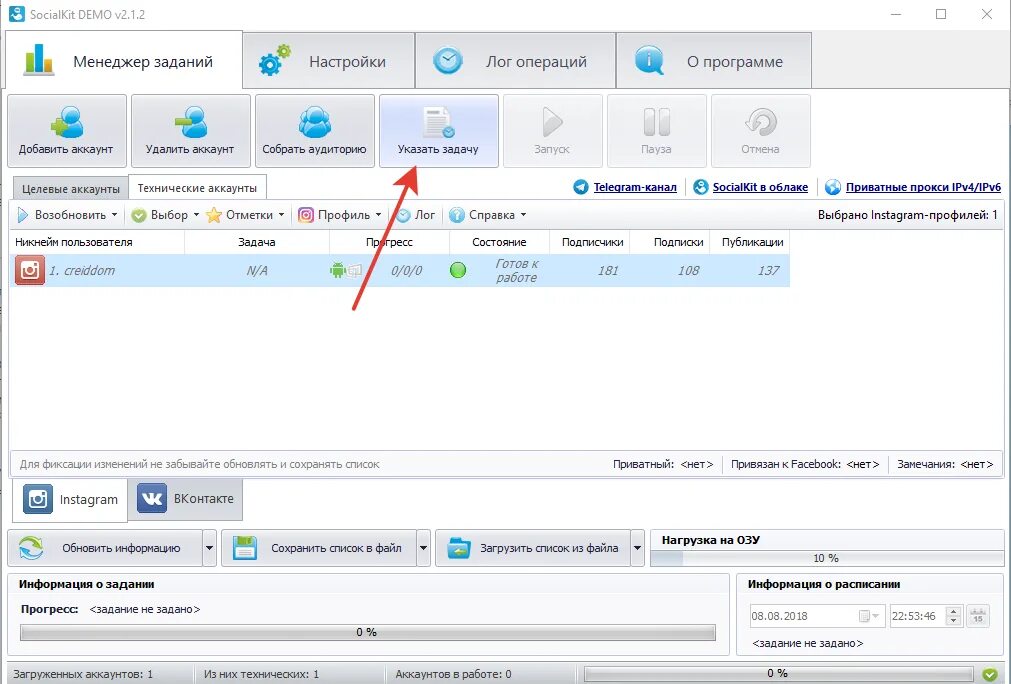Expand Обновить информацию dropdown arrow
The height and width of the screenshot is (684, 1011).
click(x=210, y=548)
